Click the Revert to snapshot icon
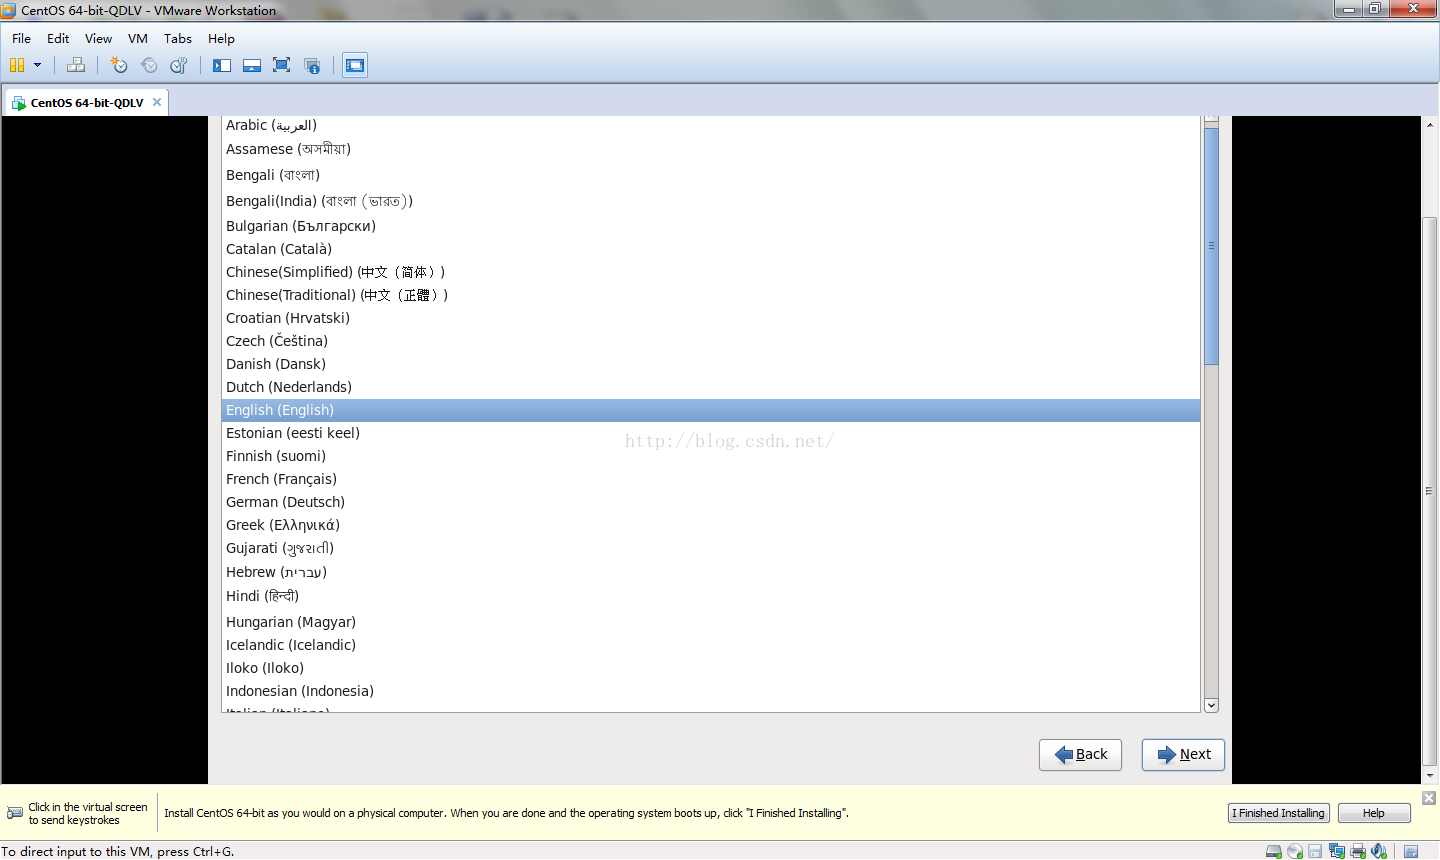This screenshot has width=1440, height=860. pos(149,65)
